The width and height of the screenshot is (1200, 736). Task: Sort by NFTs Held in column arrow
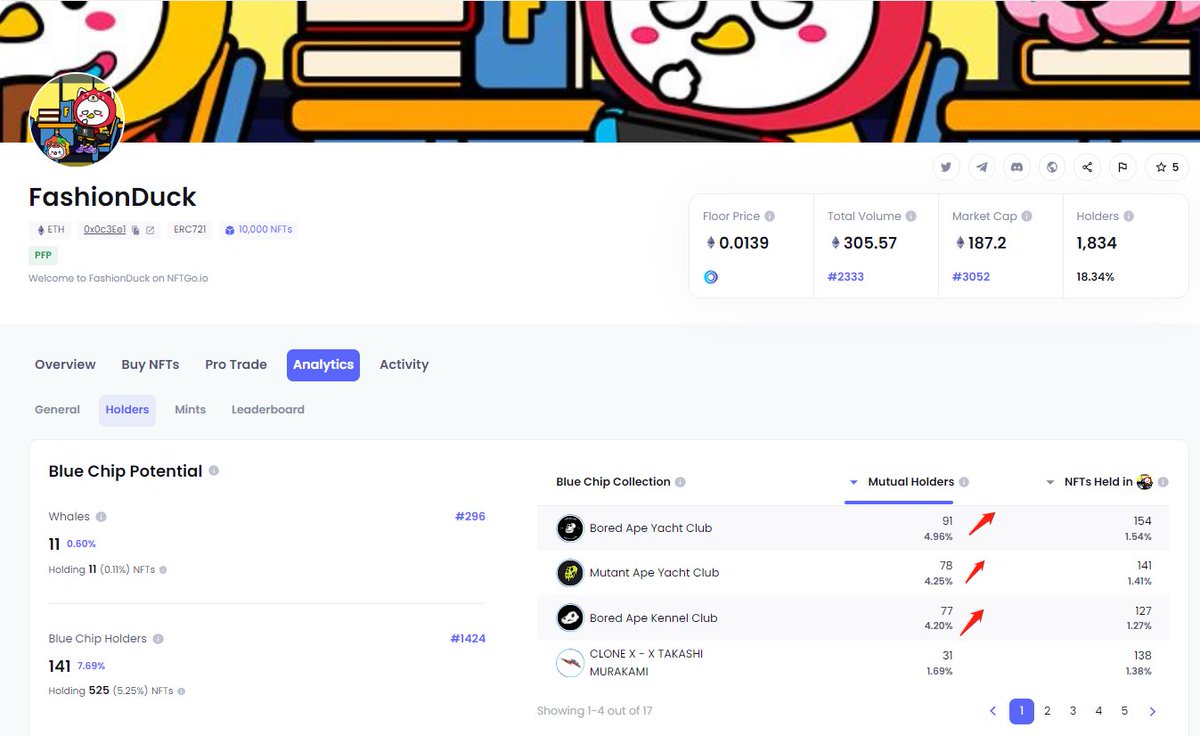point(1050,482)
